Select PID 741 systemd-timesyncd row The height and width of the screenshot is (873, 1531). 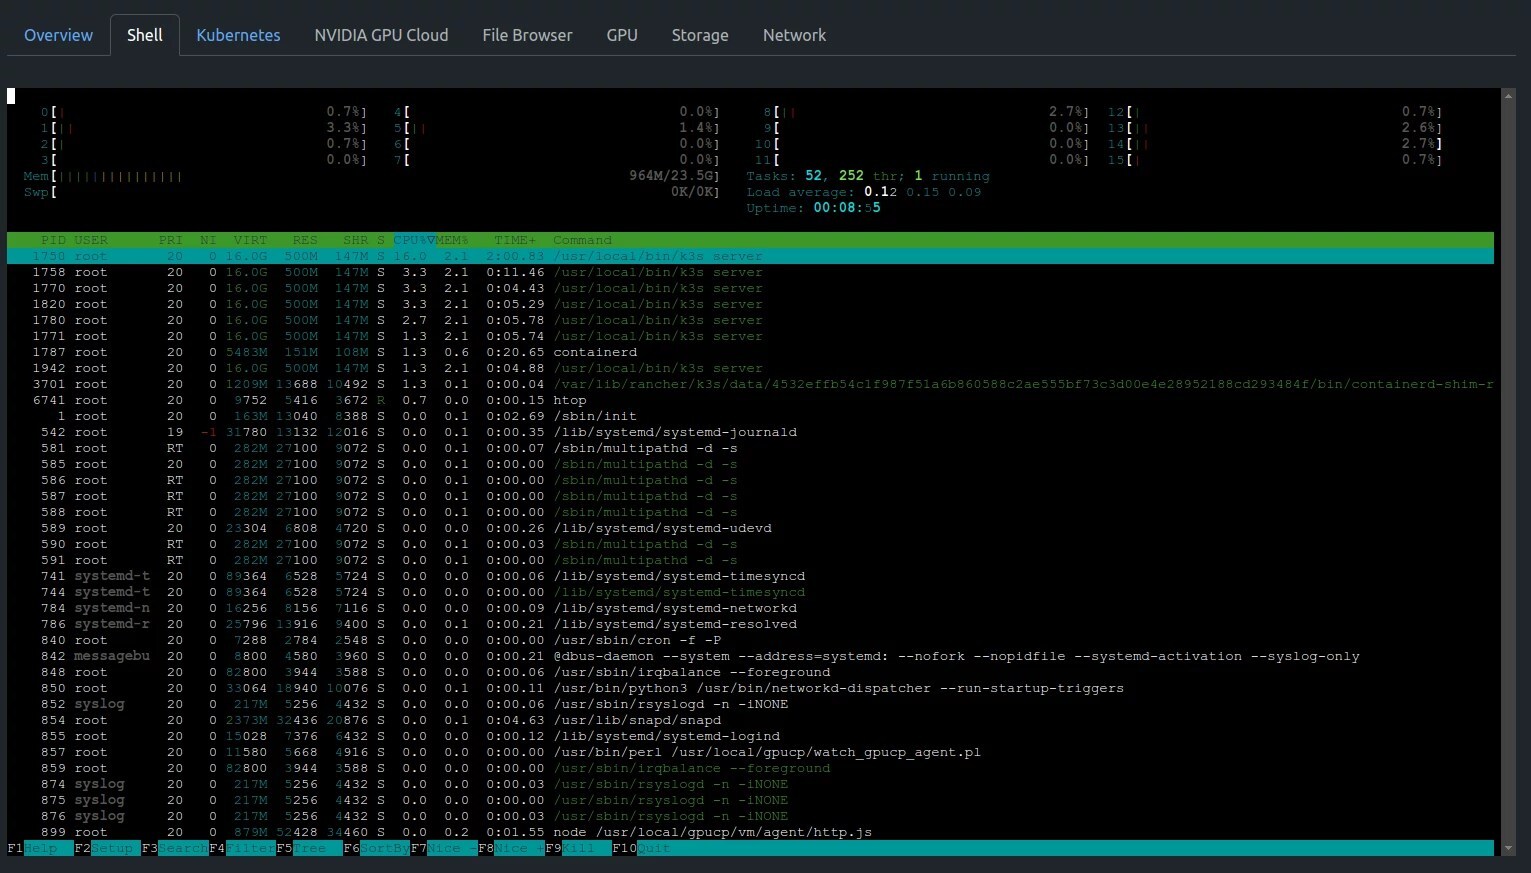click(750, 576)
